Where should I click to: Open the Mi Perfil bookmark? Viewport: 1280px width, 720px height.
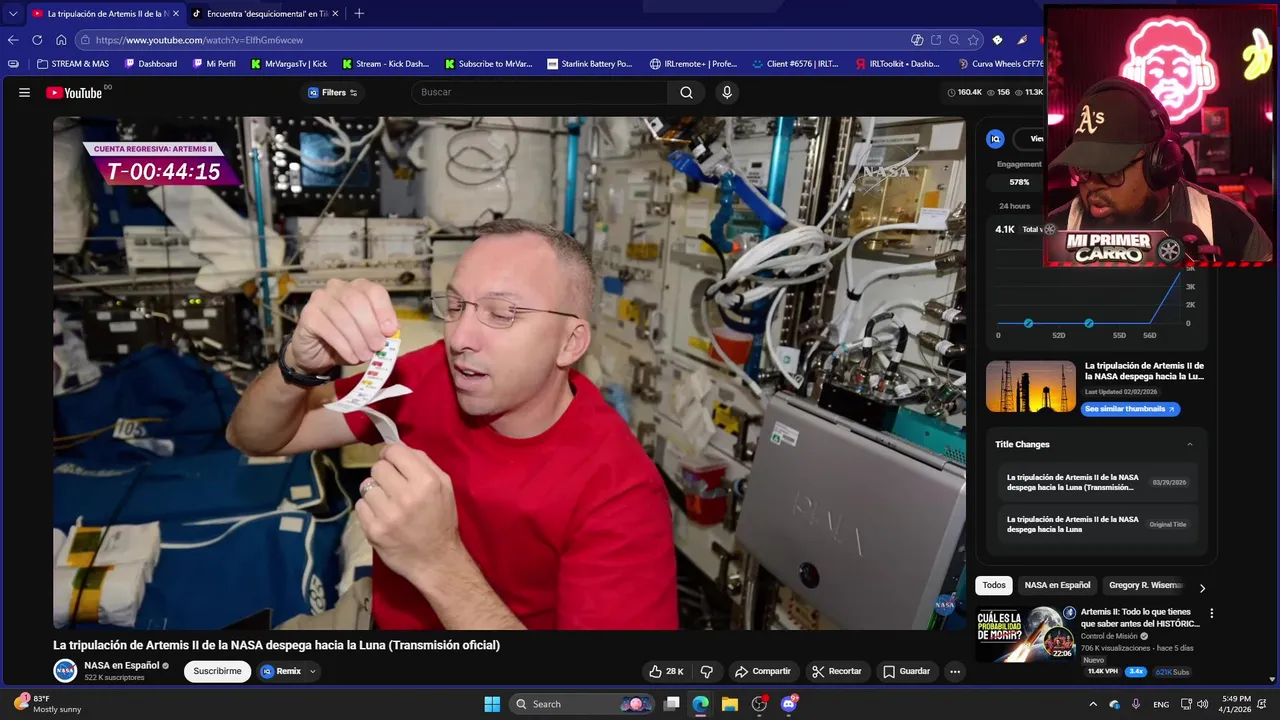213,63
